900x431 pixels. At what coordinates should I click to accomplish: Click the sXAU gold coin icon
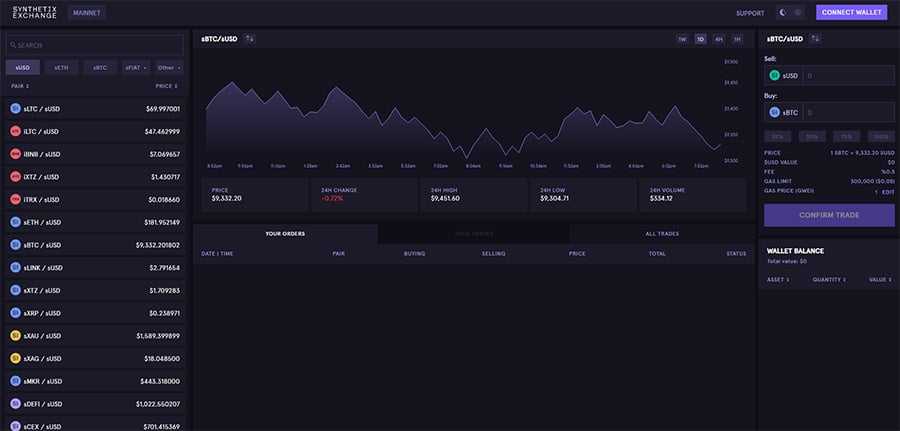15,336
